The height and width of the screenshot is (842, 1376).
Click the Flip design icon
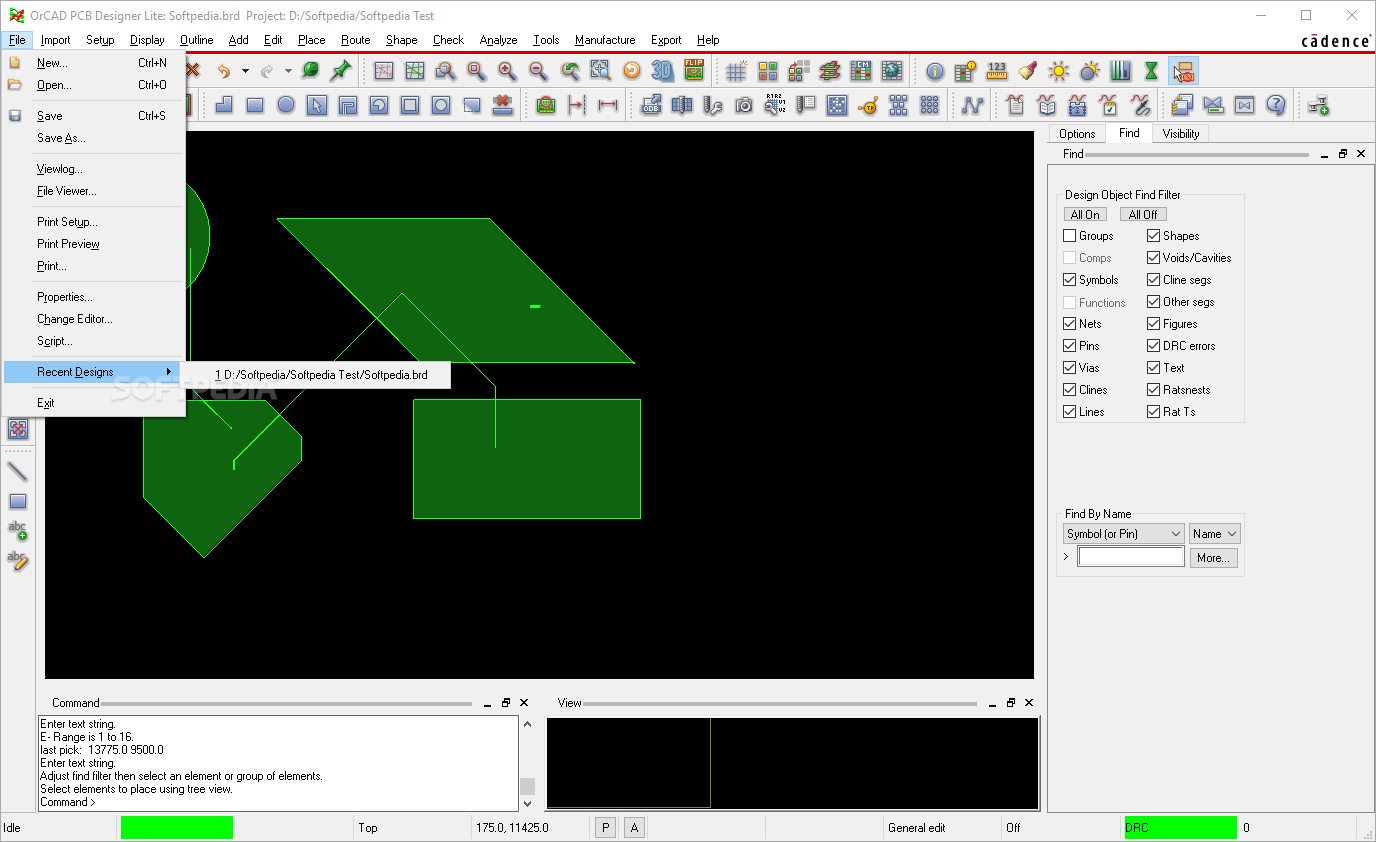pyautogui.click(x=694, y=71)
